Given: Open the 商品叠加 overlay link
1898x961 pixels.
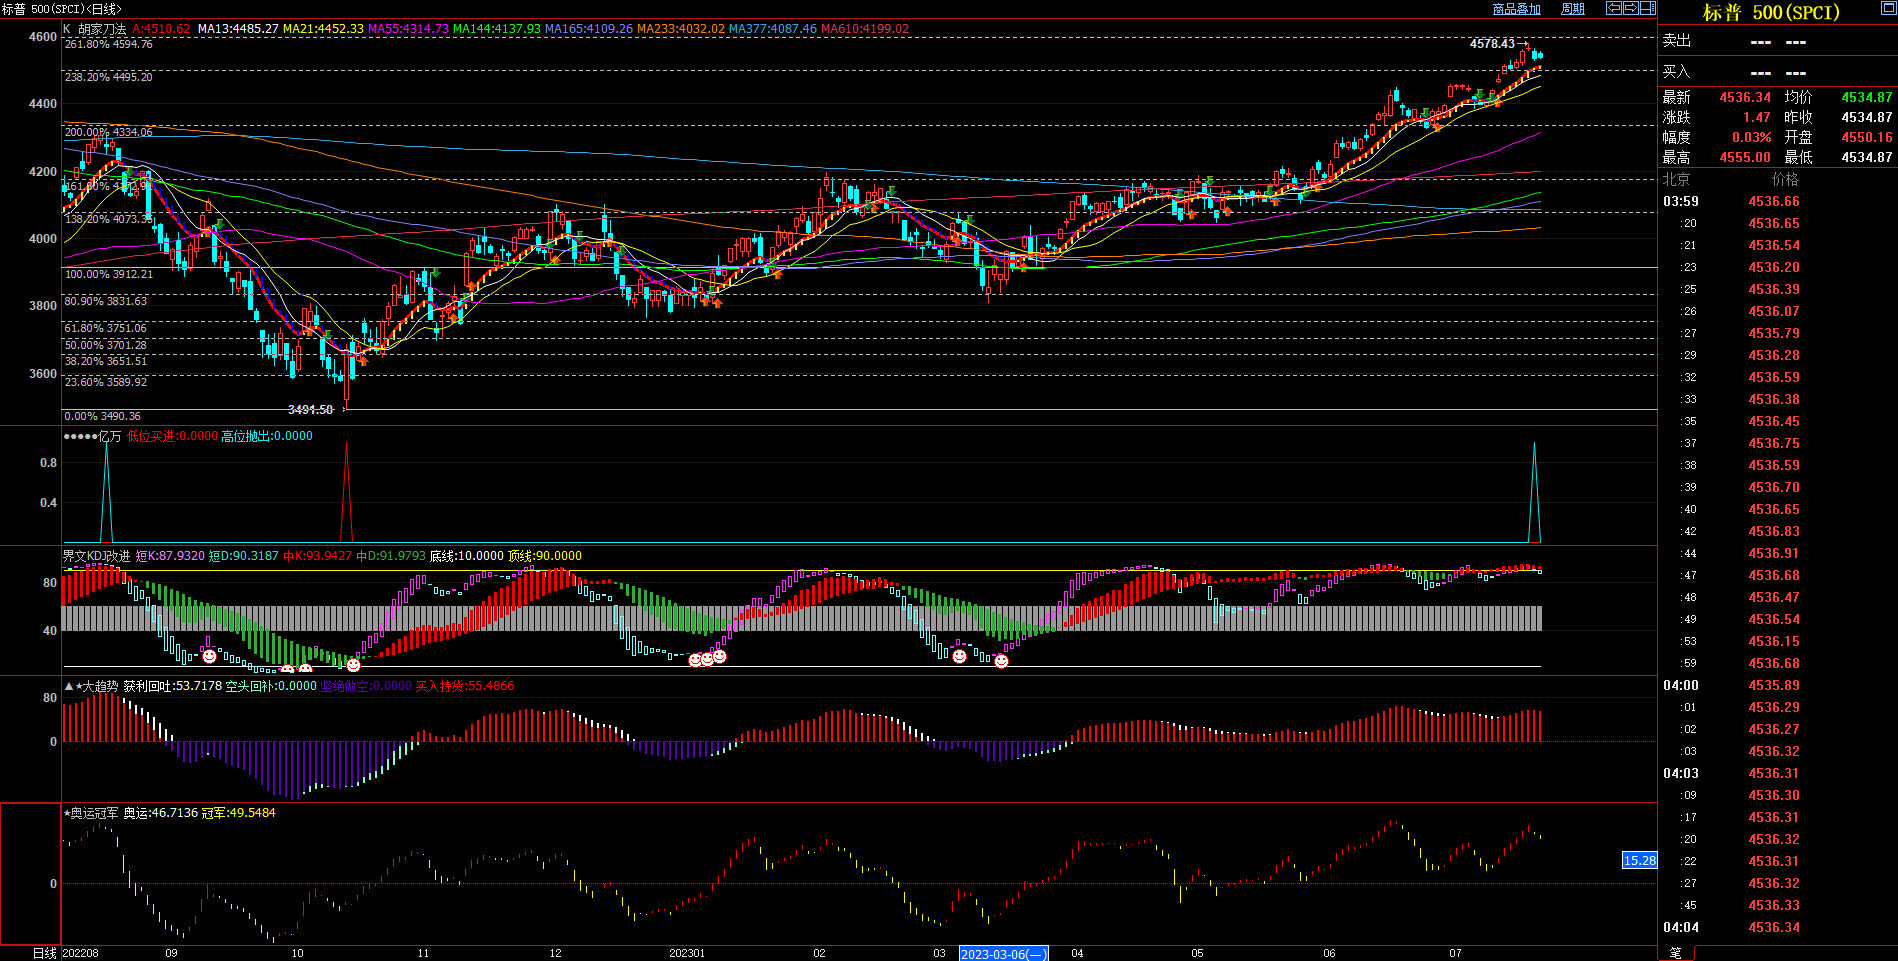Looking at the screenshot, I should pos(1516,9).
